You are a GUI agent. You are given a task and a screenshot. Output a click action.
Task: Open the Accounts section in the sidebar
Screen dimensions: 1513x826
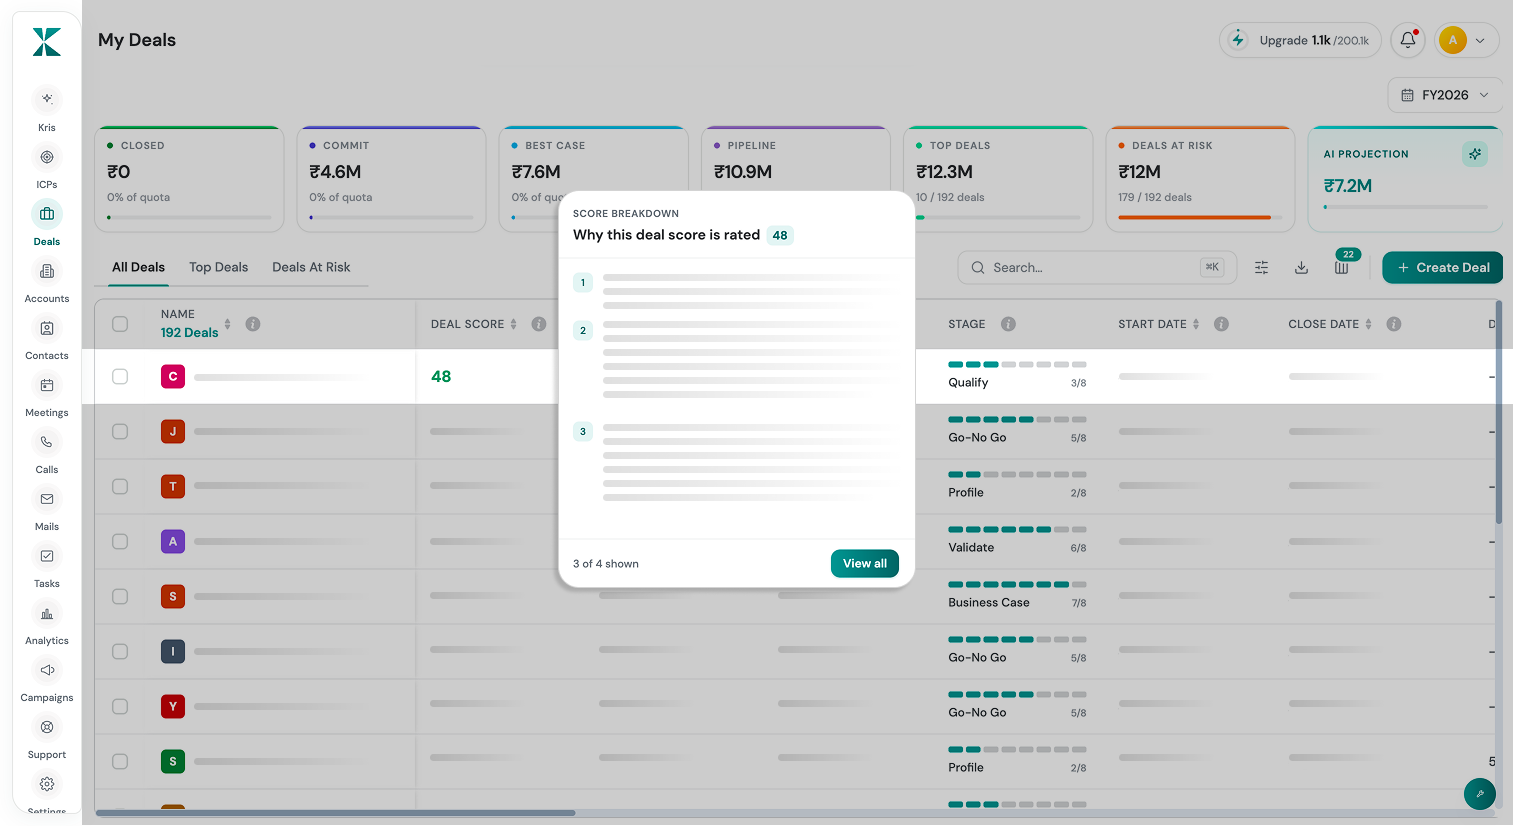point(47,280)
